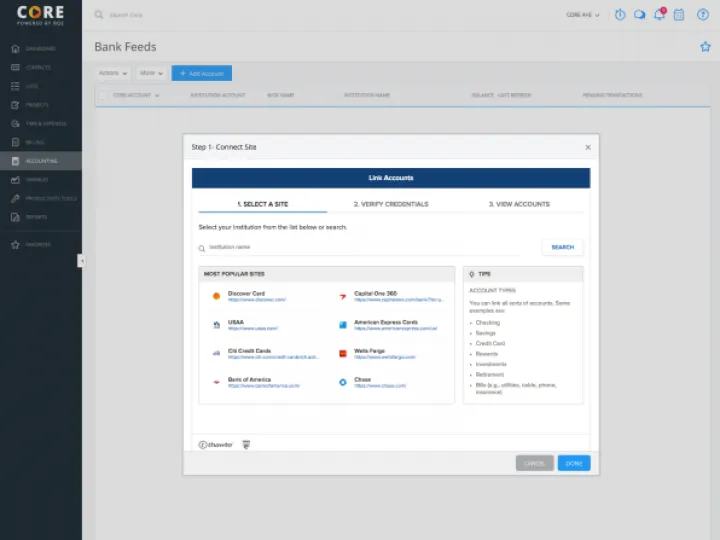This screenshot has width=720, height=540.
Task: Select the Chase logo
Action: pyautogui.click(x=343, y=382)
